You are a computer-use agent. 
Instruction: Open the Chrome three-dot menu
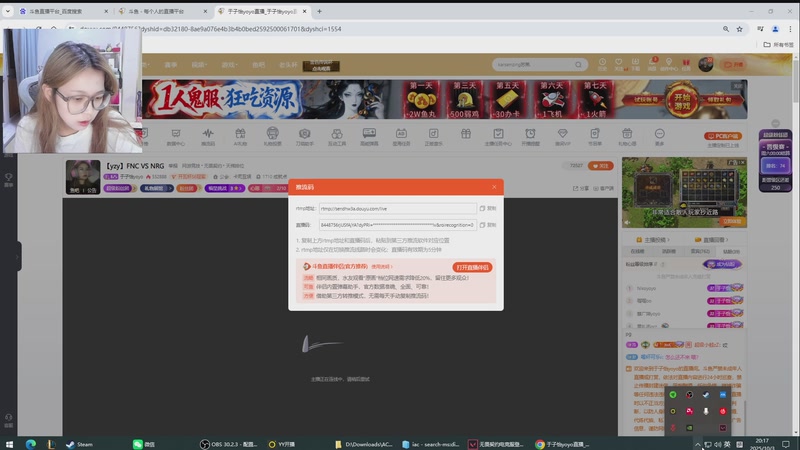point(790,29)
